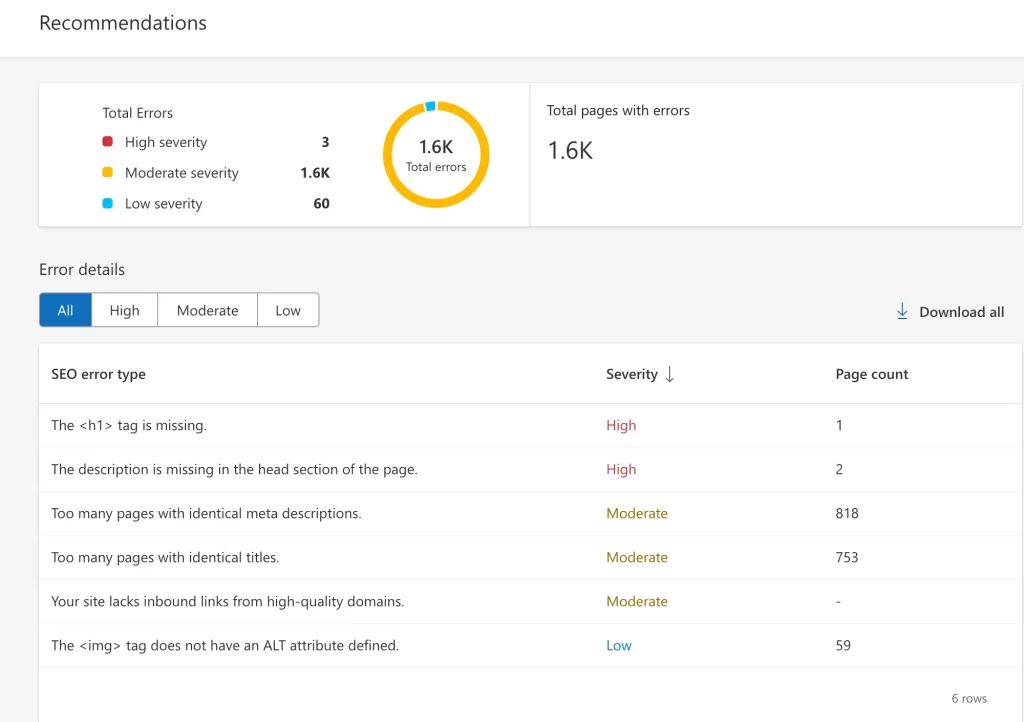The width and height of the screenshot is (1024, 722).
Task: Switch to the Low severity tab
Action: click(x=288, y=310)
